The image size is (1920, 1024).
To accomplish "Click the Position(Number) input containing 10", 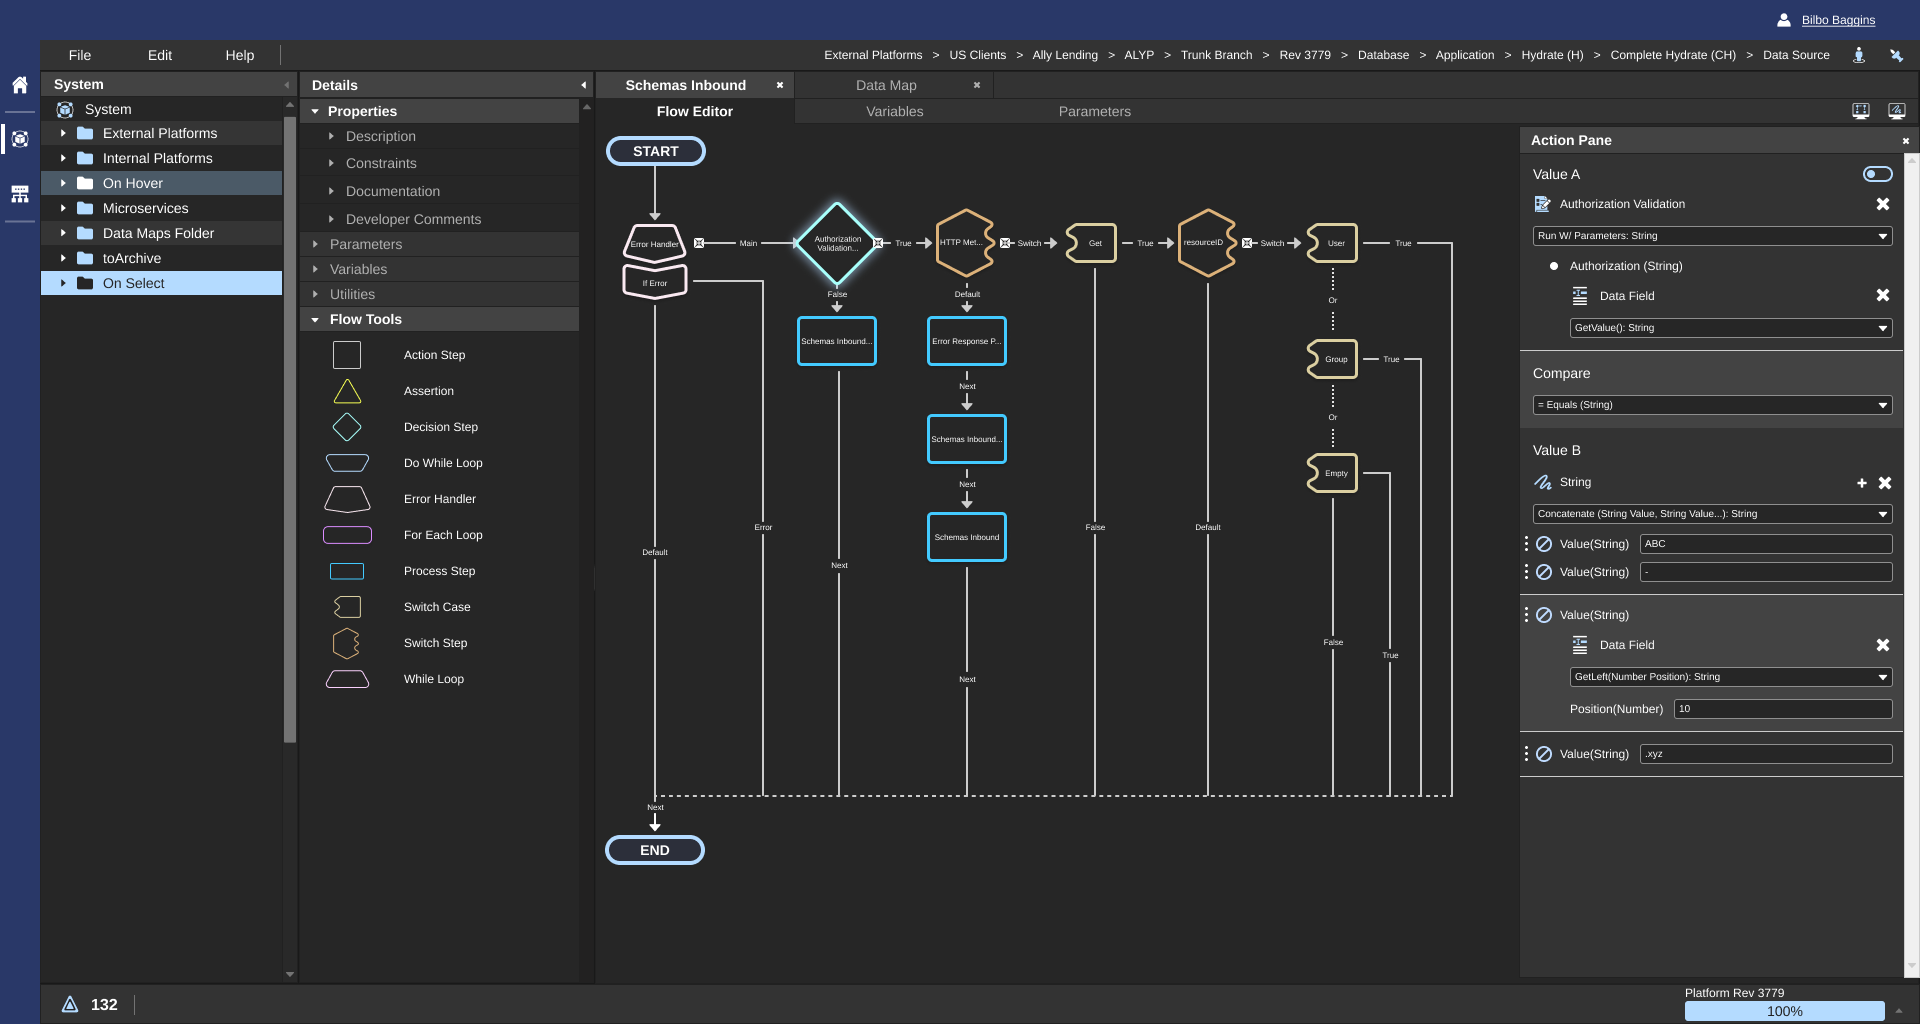I will (1782, 709).
